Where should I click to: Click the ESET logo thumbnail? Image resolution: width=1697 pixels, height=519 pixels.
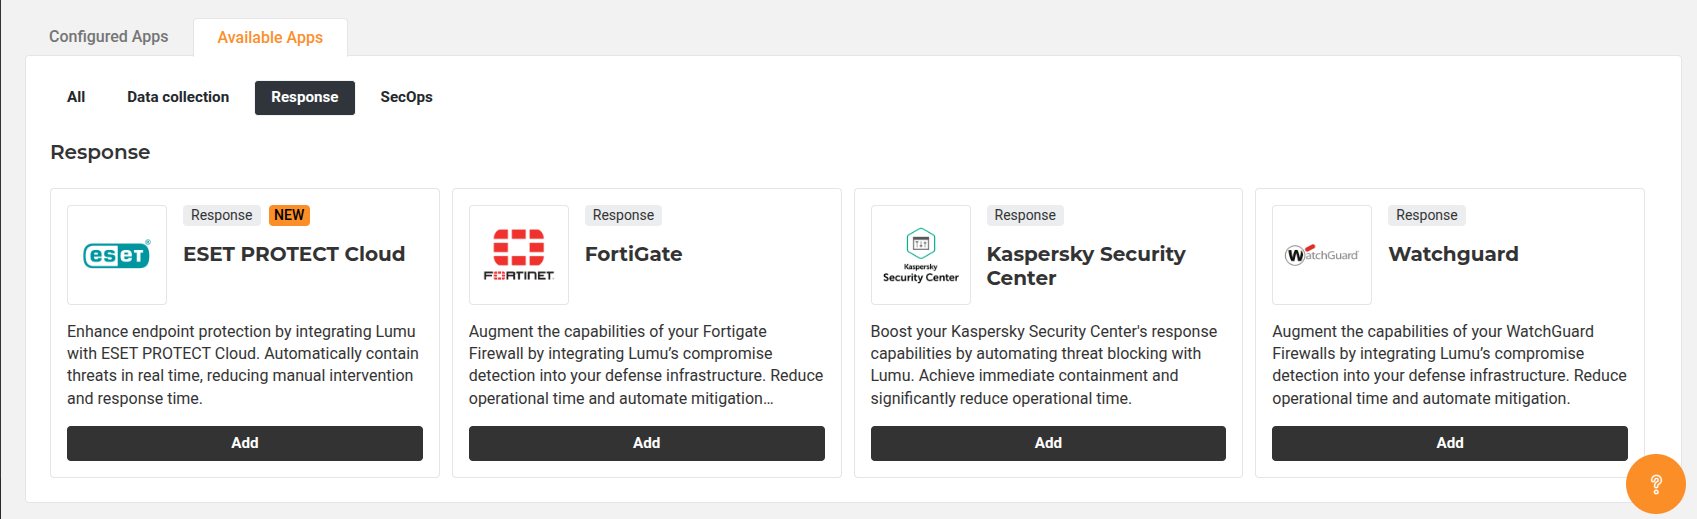pos(117,255)
